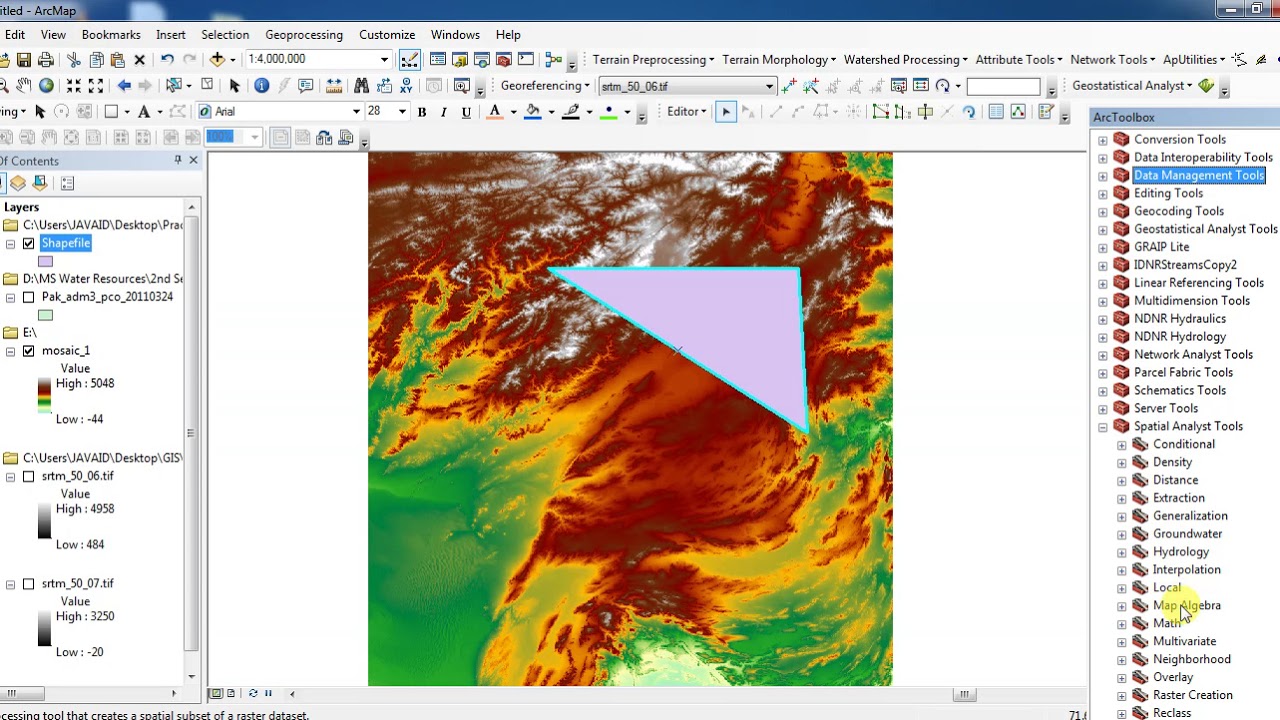Select the Identify tool
This screenshot has height=720, width=1280.
[261, 85]
